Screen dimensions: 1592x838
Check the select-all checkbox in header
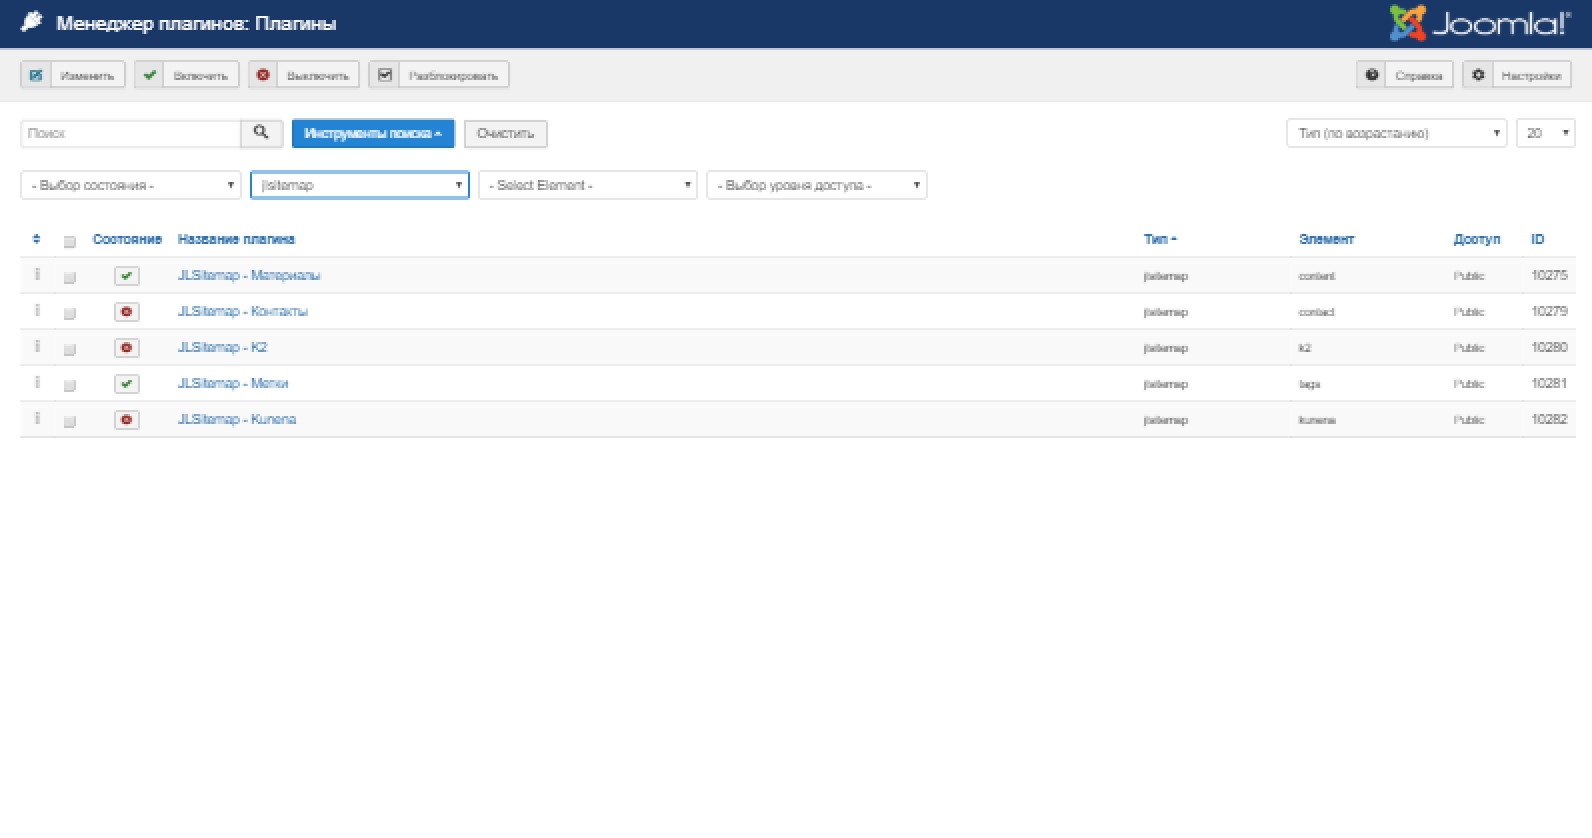point(69,242)
